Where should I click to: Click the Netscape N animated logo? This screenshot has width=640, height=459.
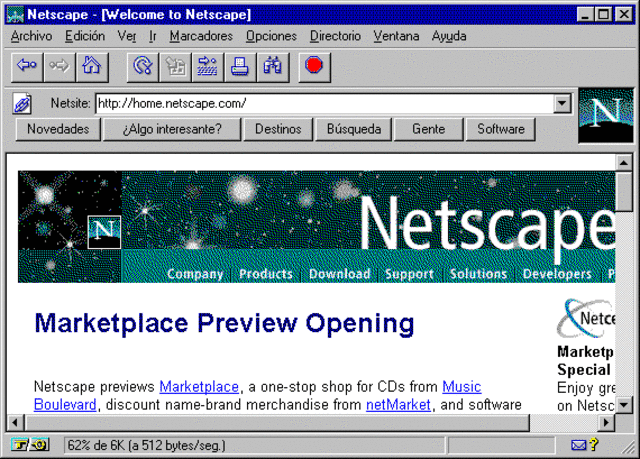pyautogui.click(x=606, y=116)
